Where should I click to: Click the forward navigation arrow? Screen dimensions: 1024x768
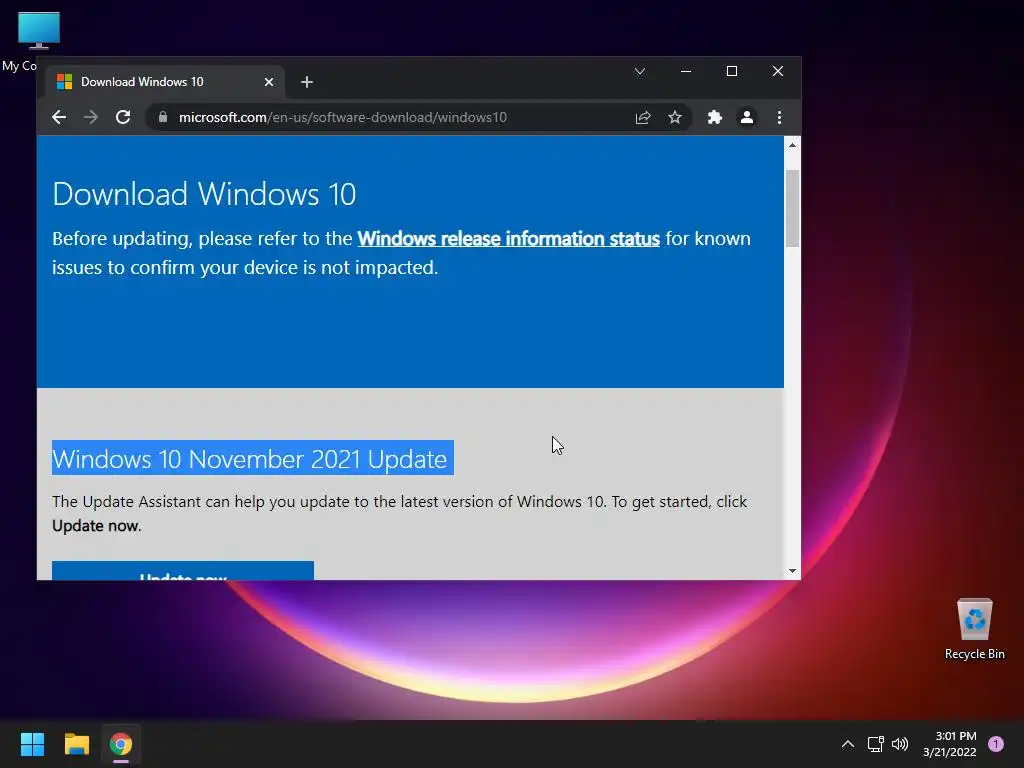(91, 118)
